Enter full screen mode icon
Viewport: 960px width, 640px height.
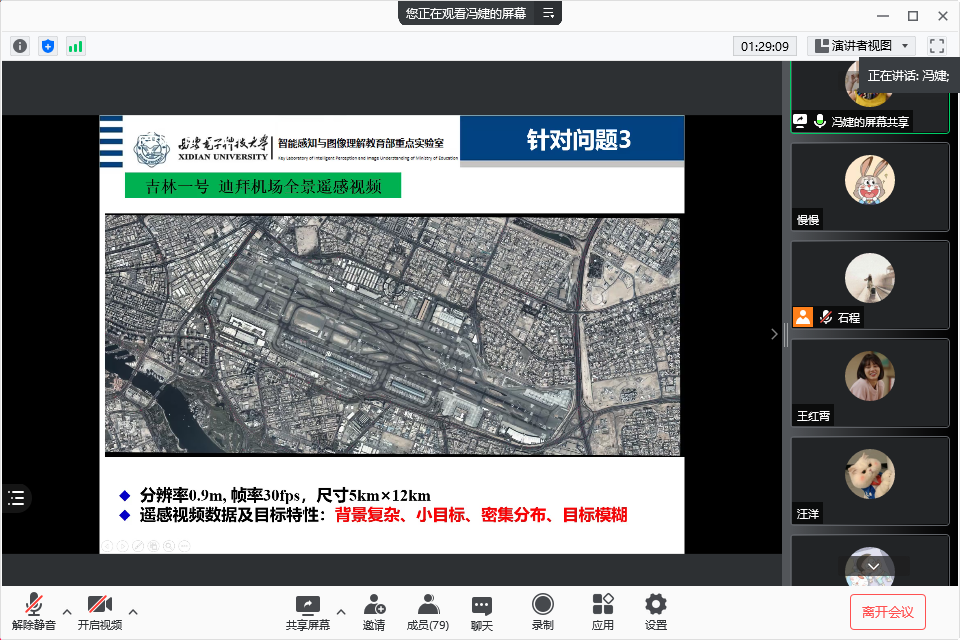936,46
